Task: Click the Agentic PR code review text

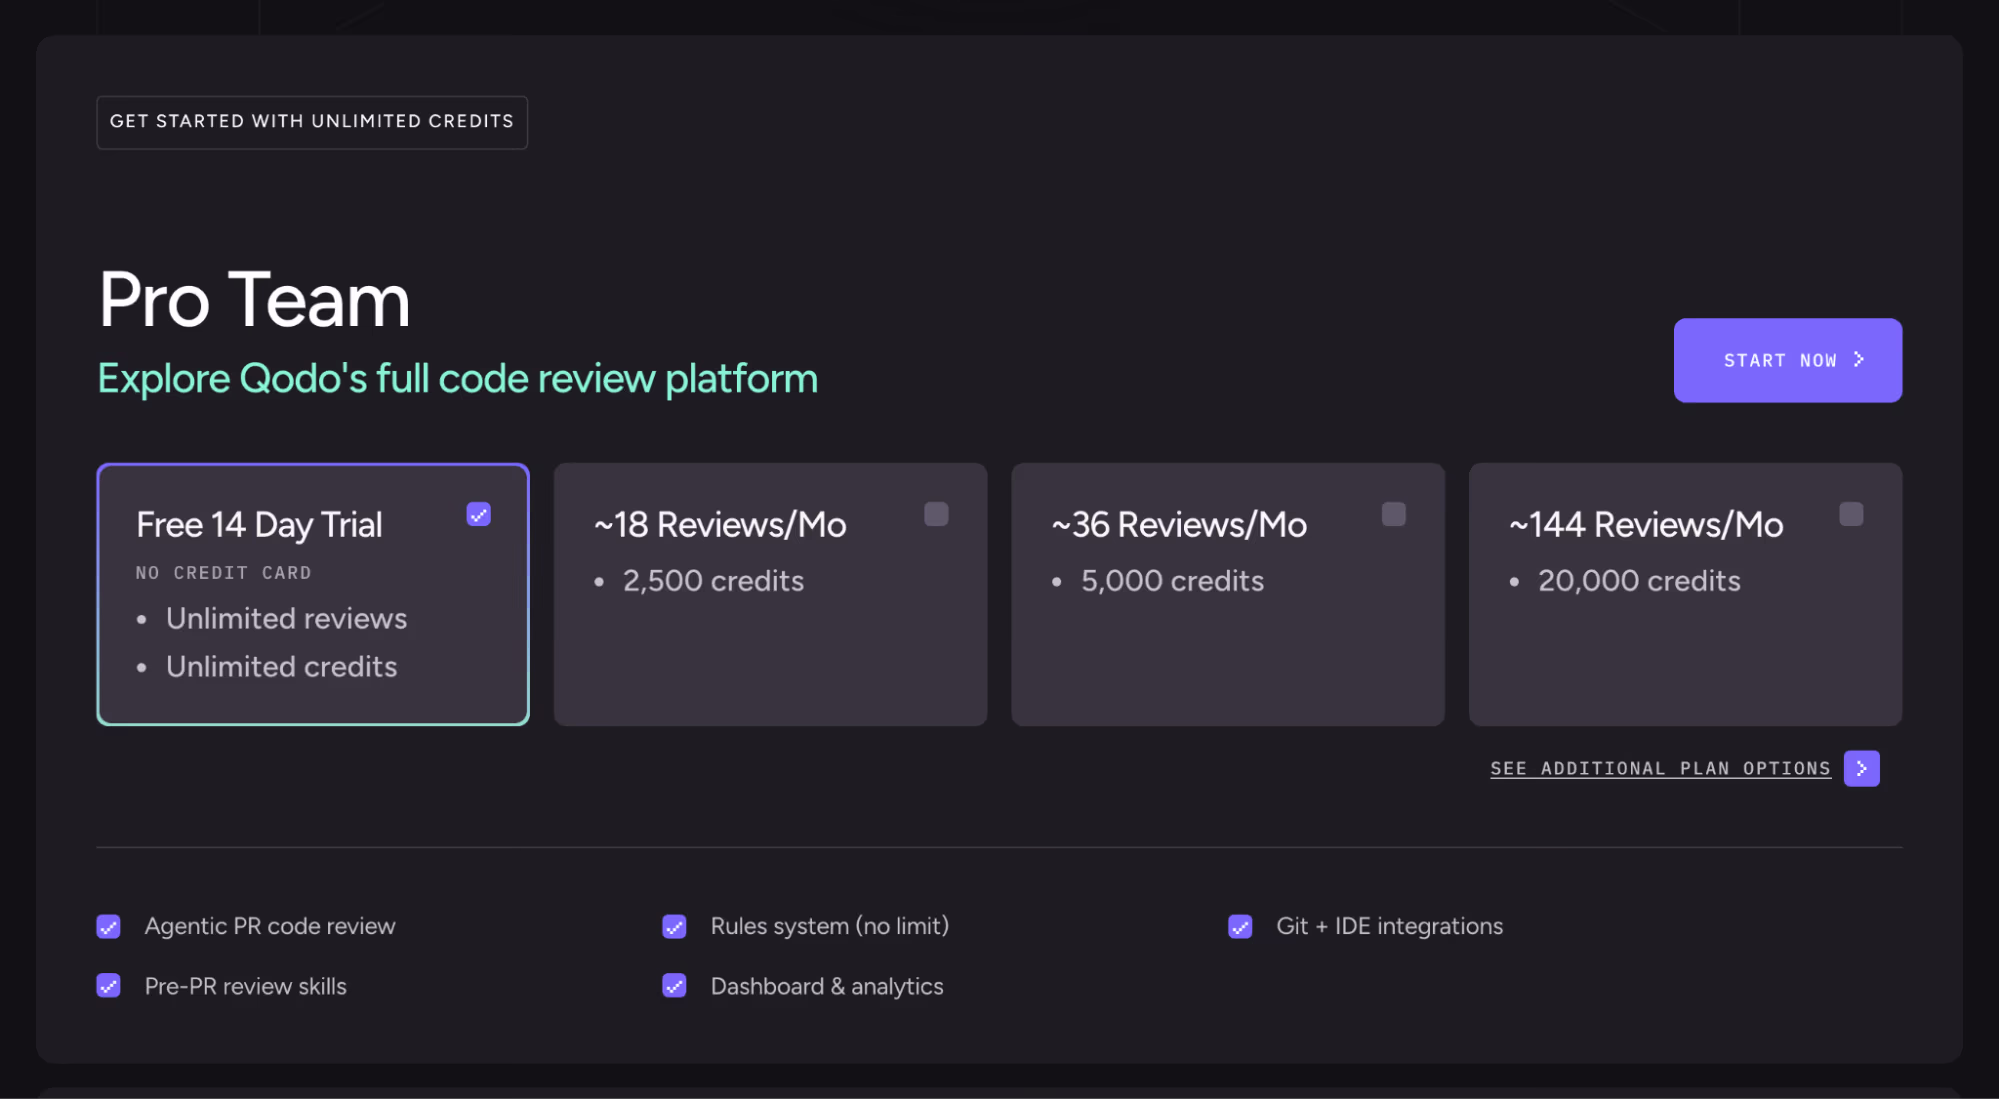Action: click(x=270, y=926)
